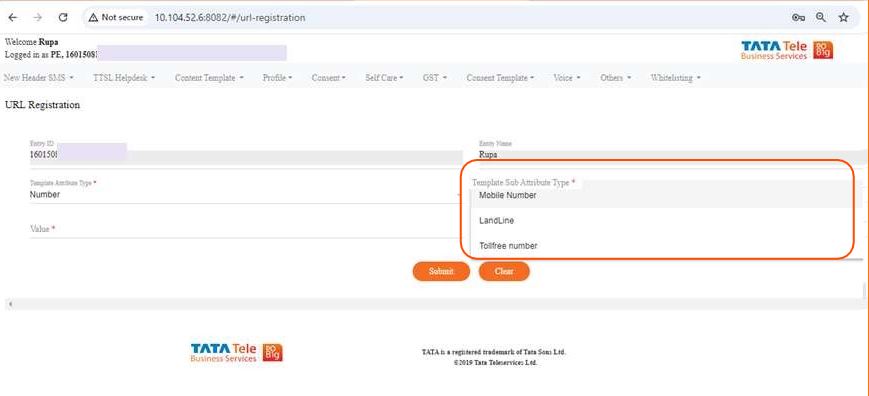The image size is (869, 396).
Task: Click the Tata Tele logo in header
Action: [x=787, y=50]
